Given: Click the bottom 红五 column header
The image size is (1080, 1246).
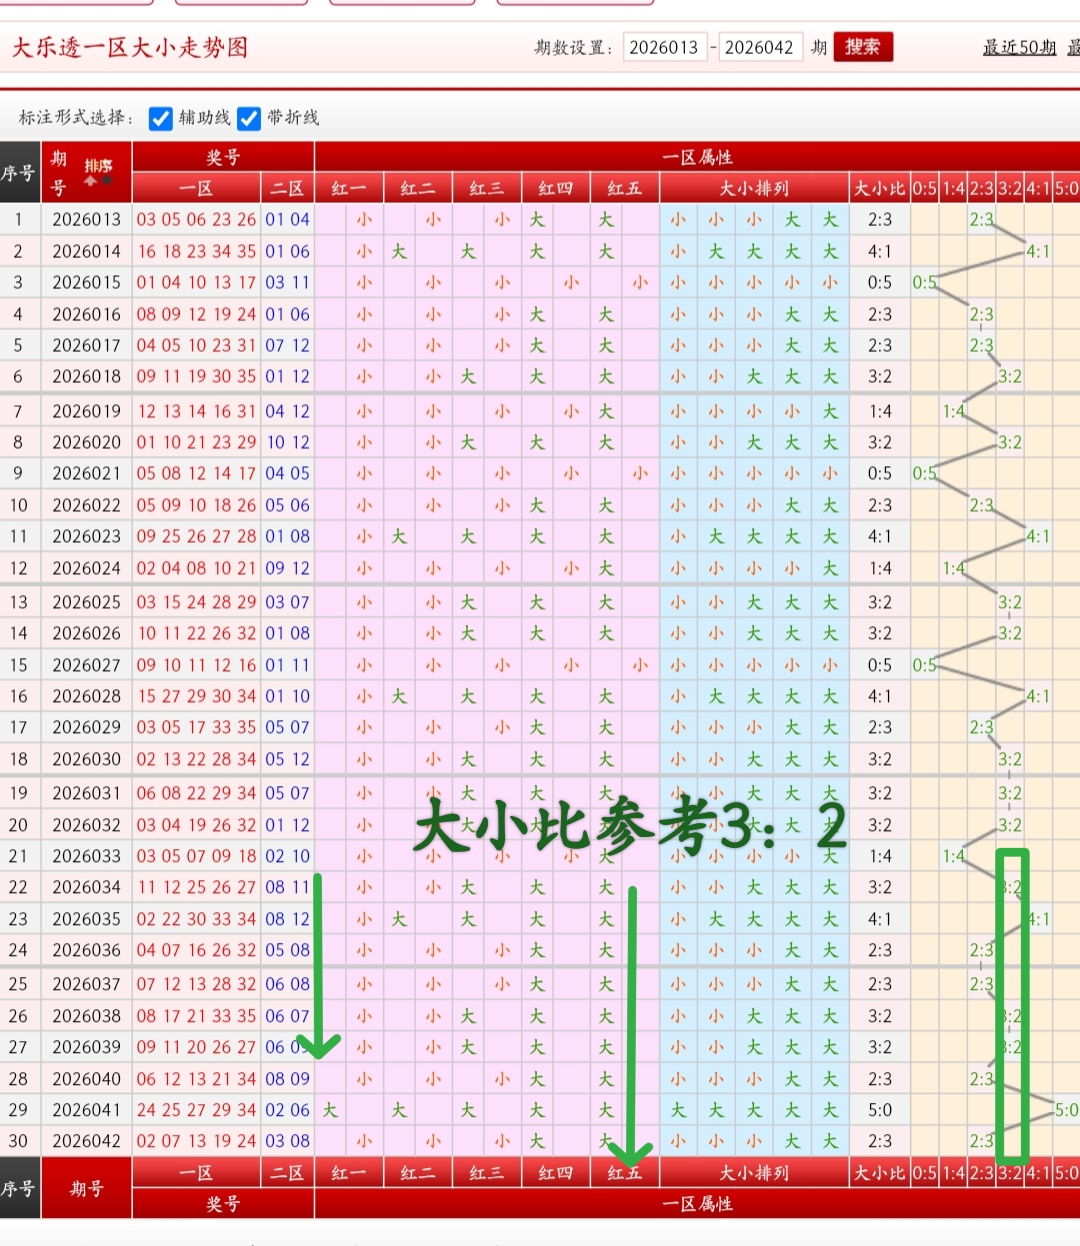Looking at the screenshot, I should point(625,1173).
